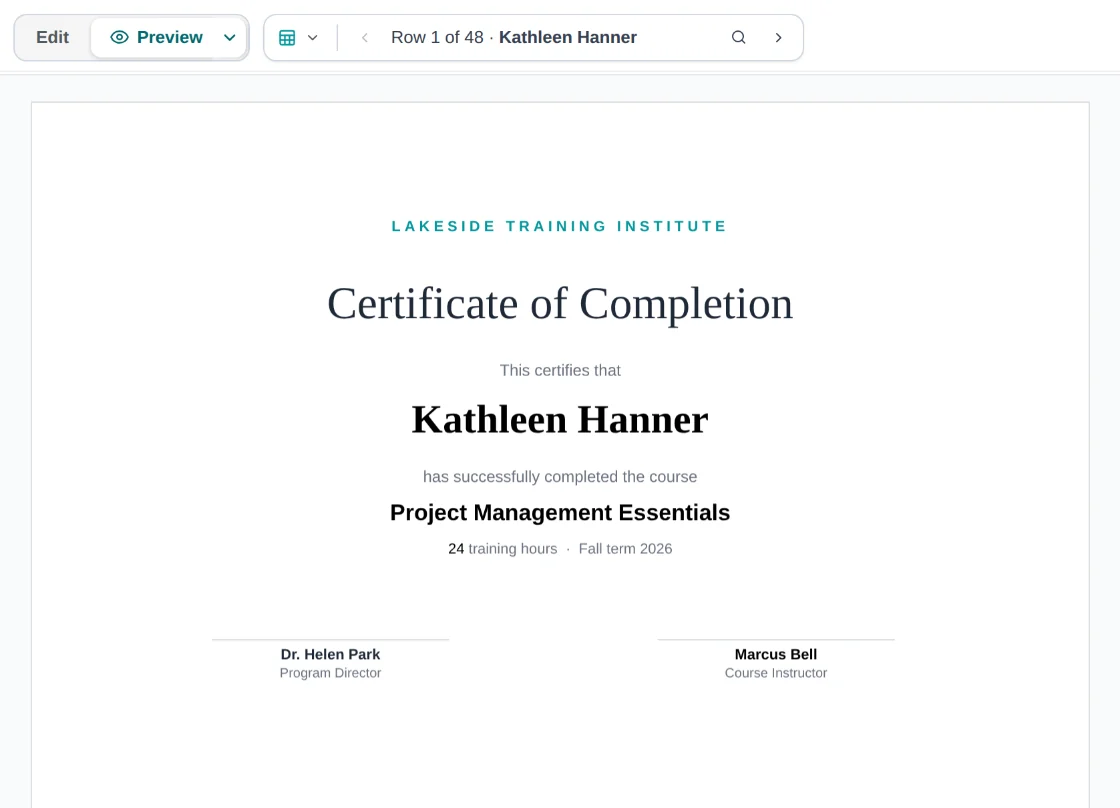Go to the next row arrow
Screen dimensions: 1120x808
click(x=779, y=37)
